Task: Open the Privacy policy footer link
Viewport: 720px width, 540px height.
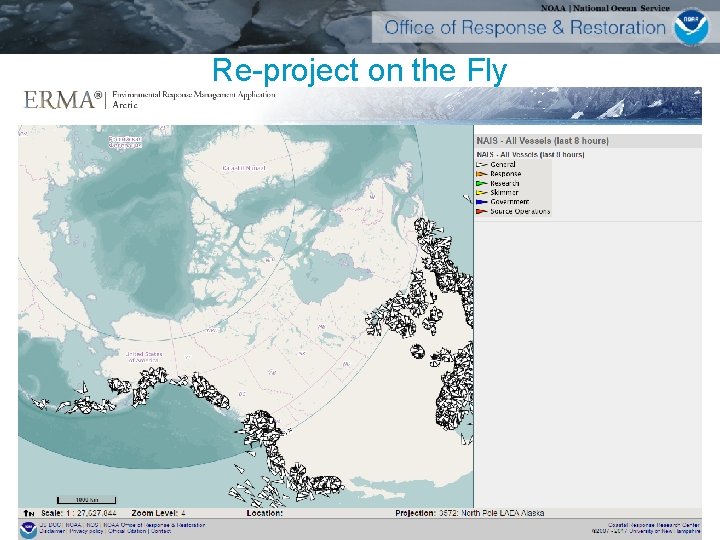Action: tap(86, 531)
